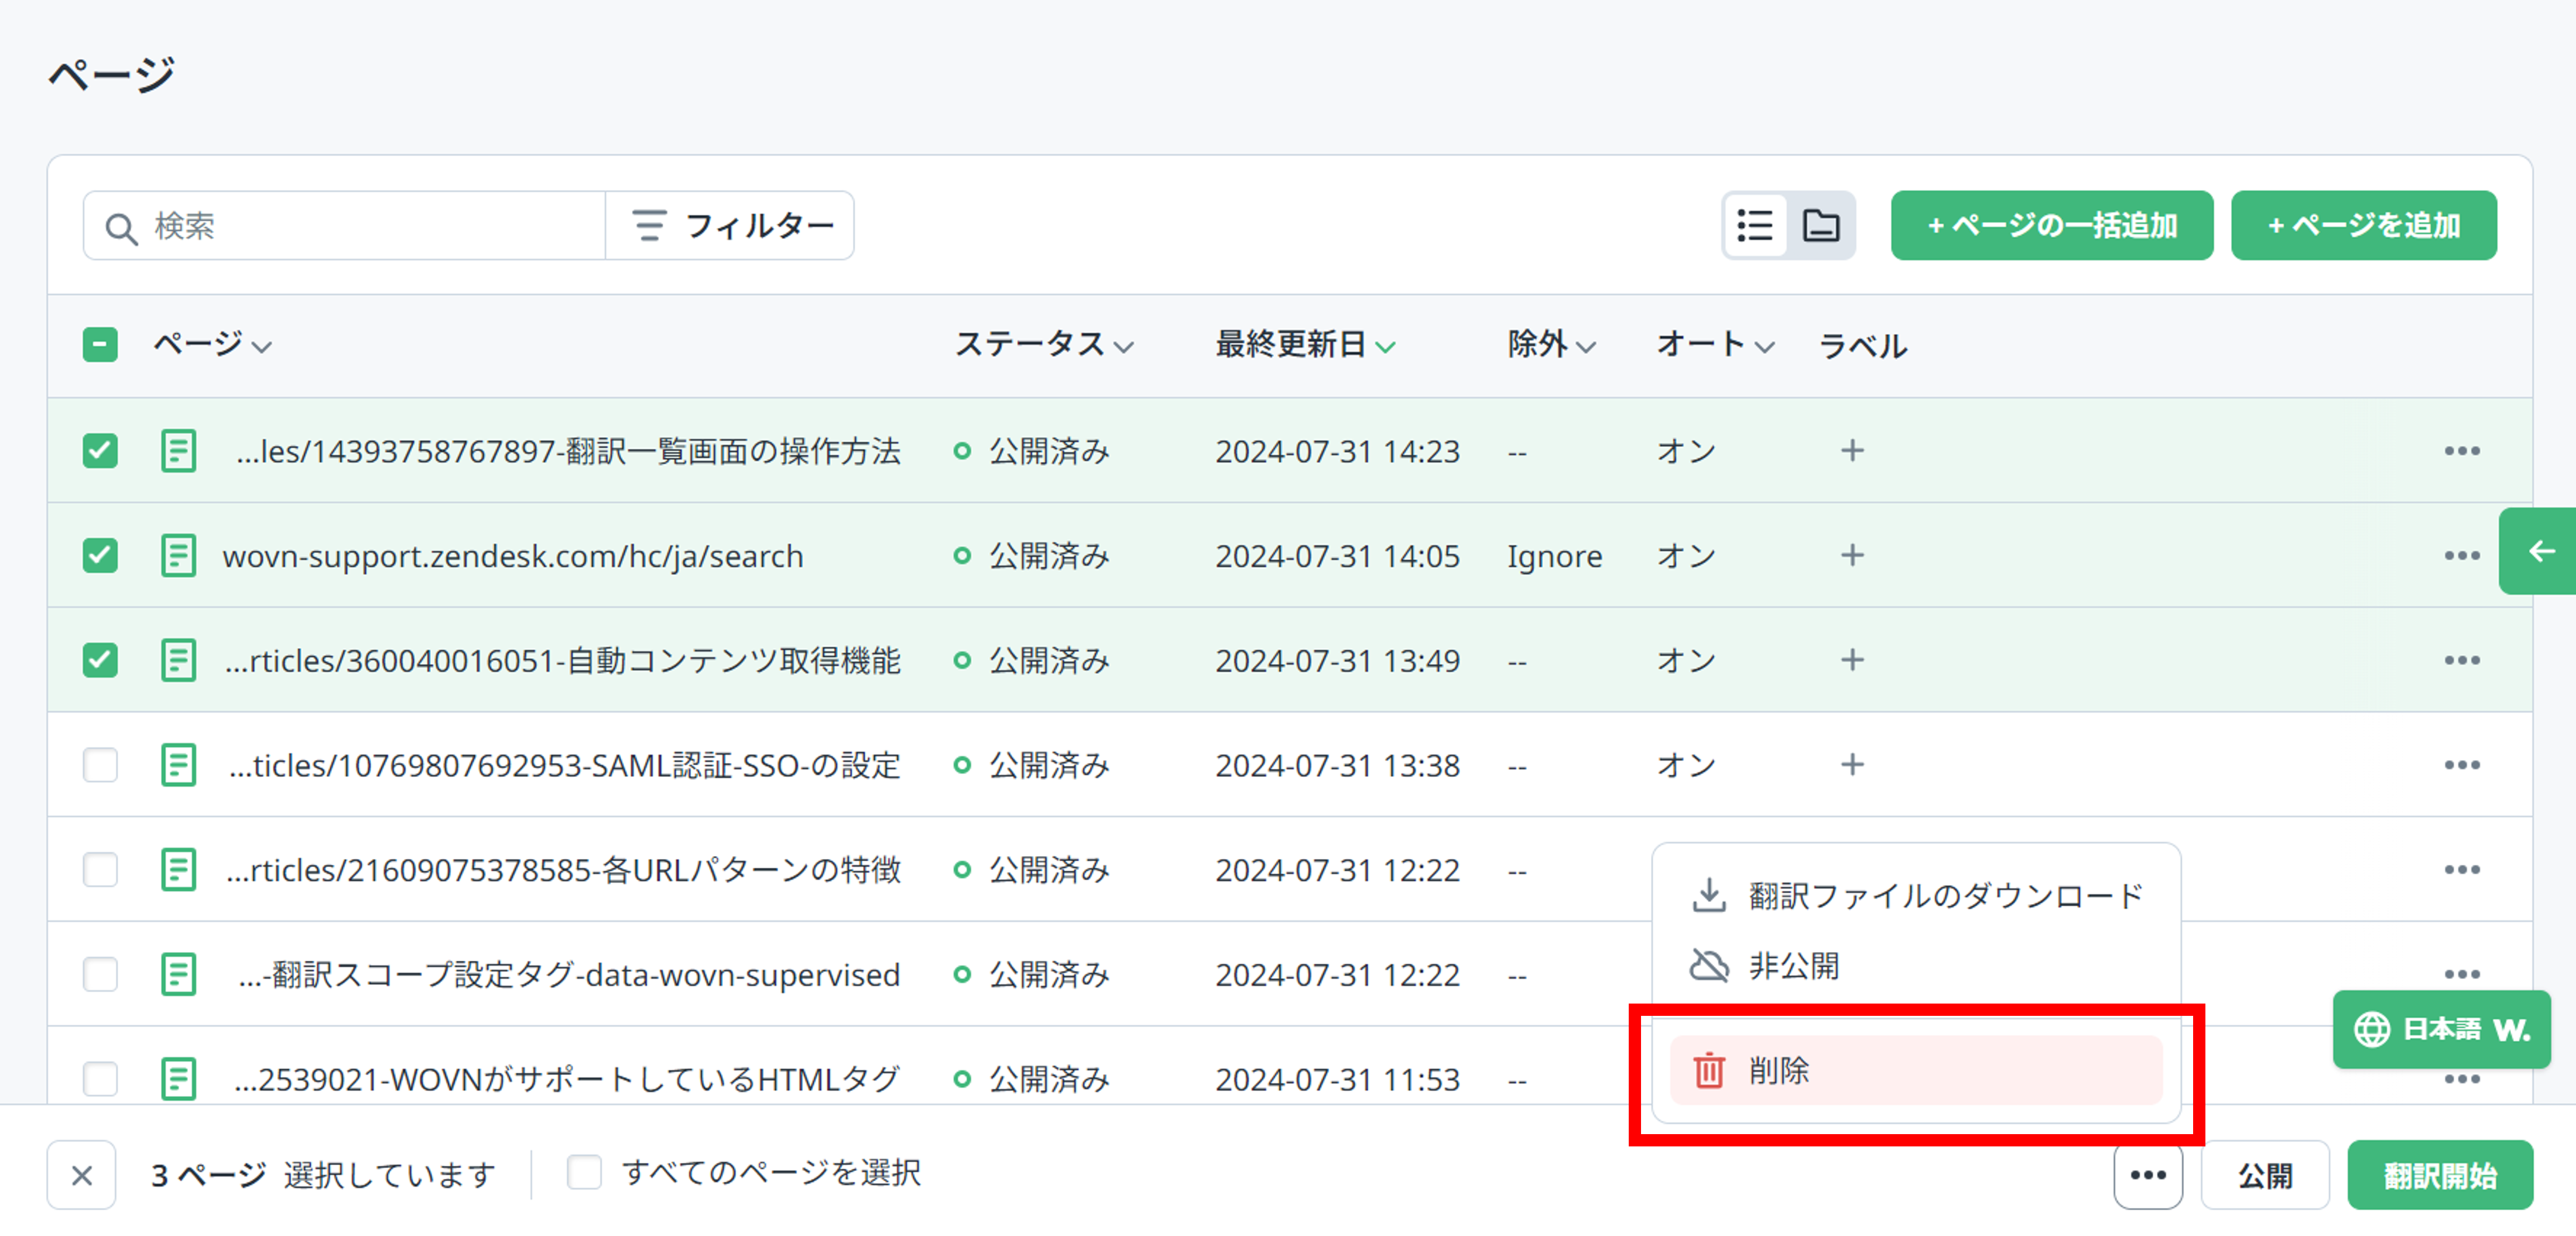Image resolution: width=2576 pixels, height=1236 pixels.
Task: Switch to the folder view icon
Action: point(1822,225)
